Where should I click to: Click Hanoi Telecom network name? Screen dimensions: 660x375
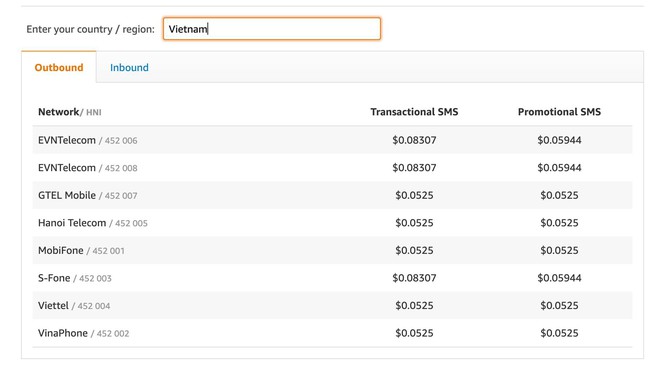tap(72, 223)
